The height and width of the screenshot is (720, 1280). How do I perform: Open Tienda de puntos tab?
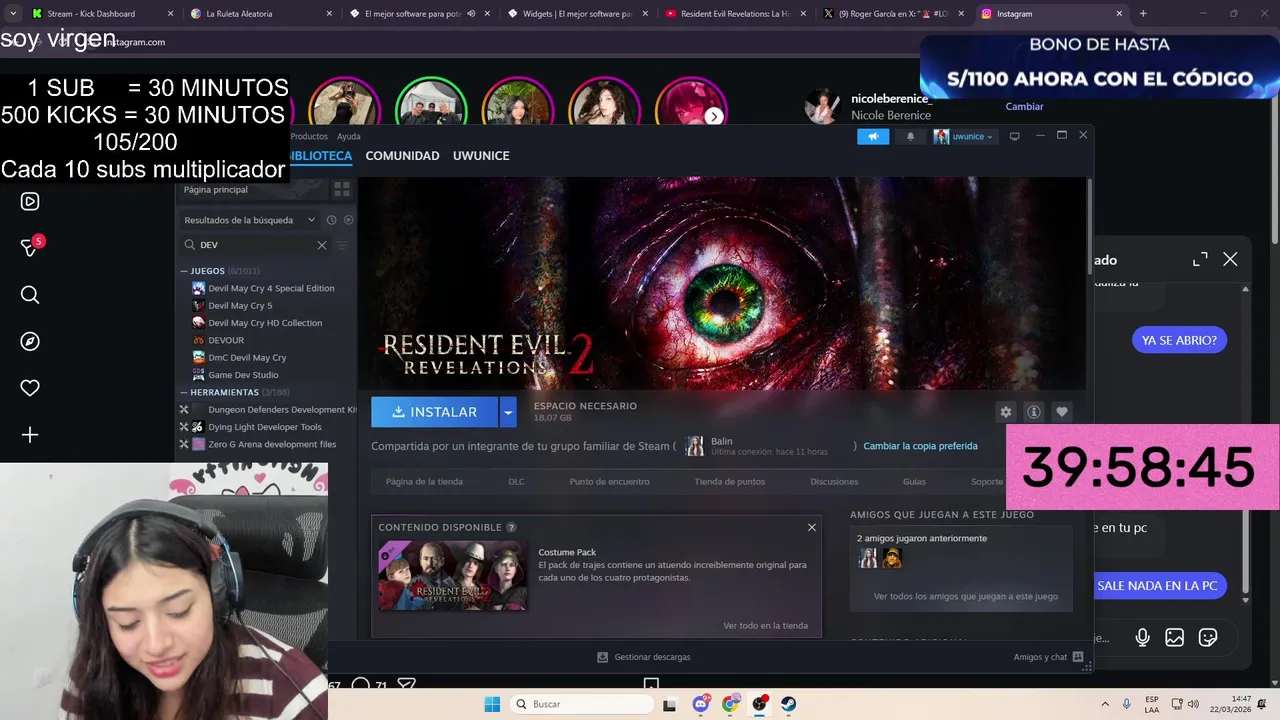pos(730,482)
